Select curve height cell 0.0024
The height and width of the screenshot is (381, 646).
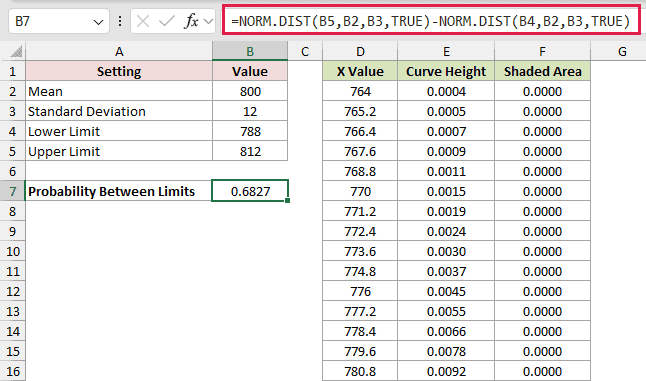(x=446, y=231)
